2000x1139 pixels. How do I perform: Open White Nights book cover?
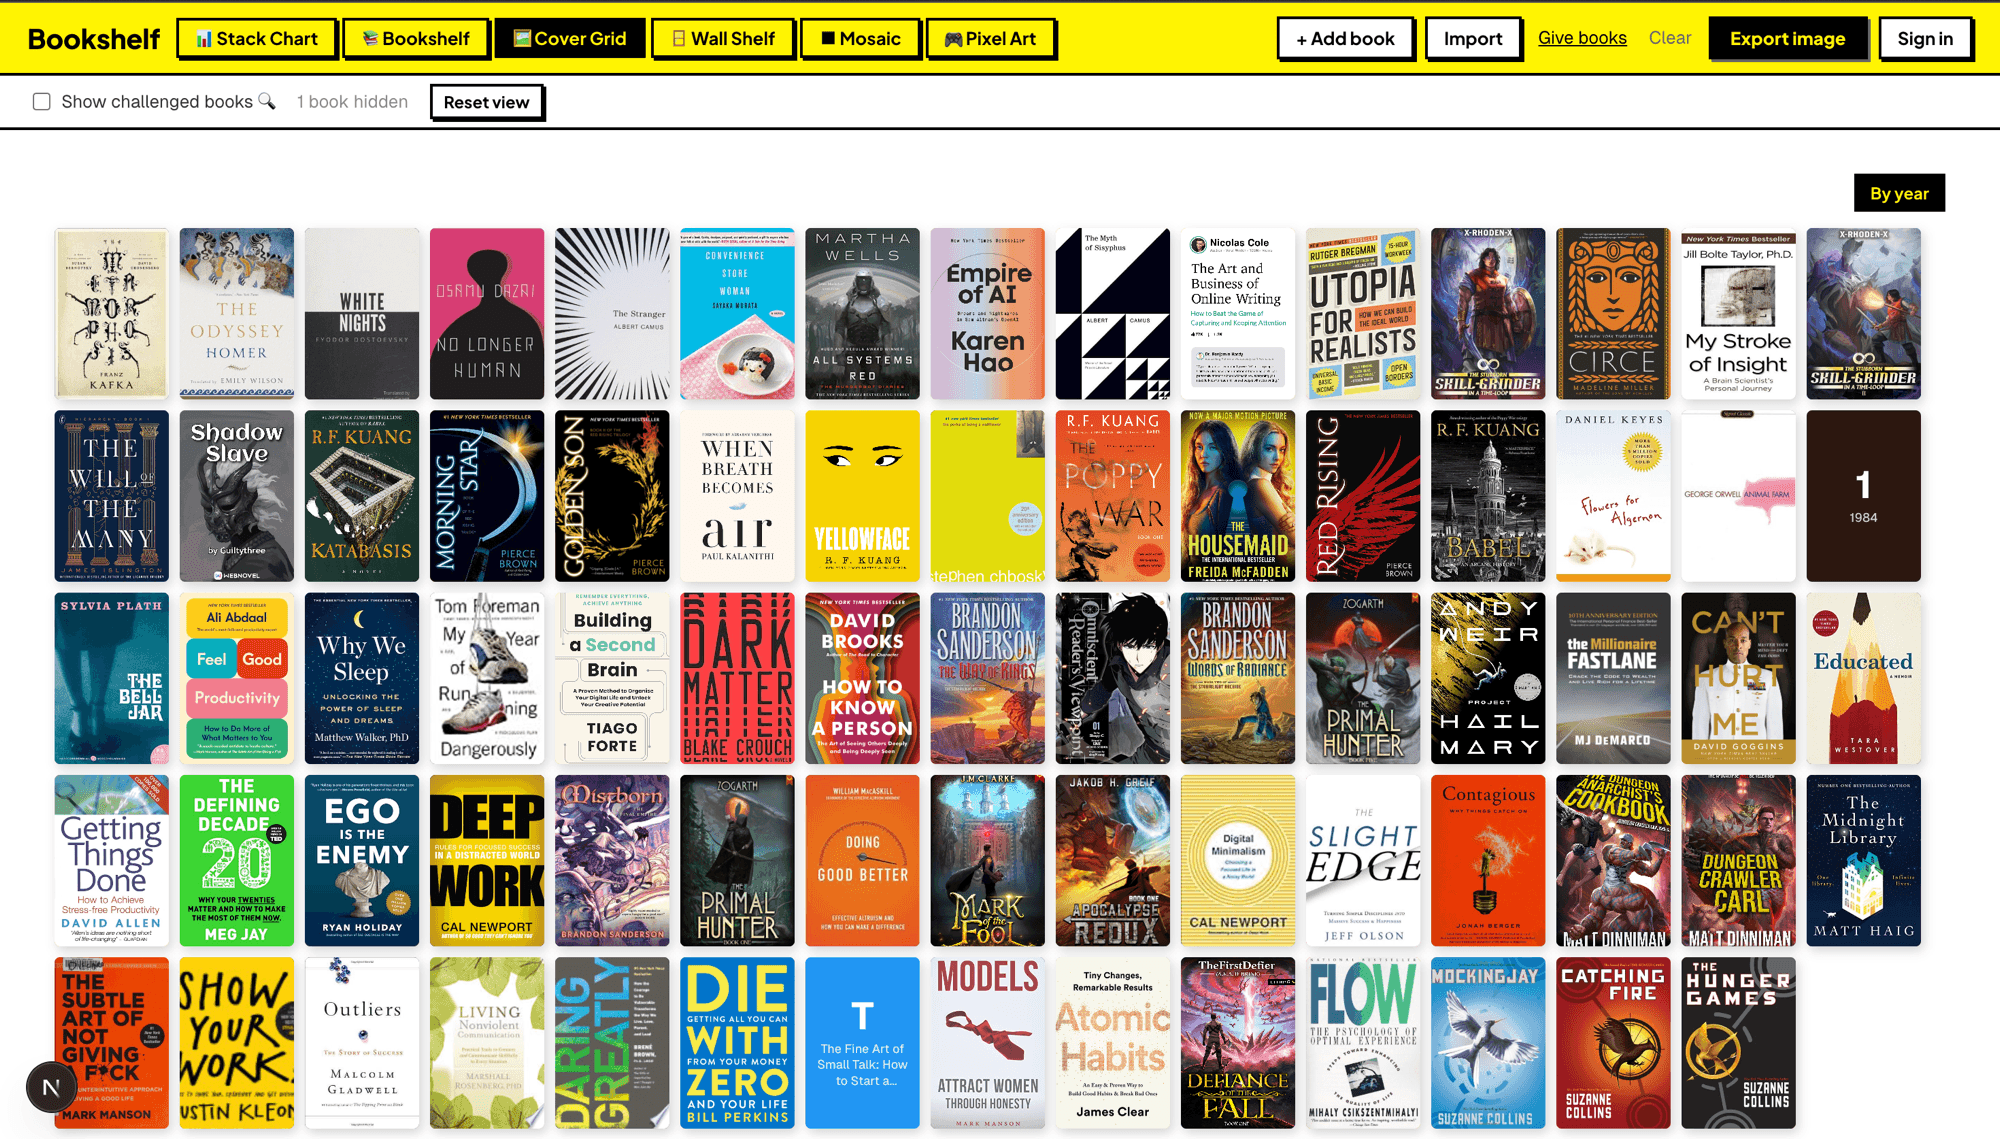click(362, 314)
